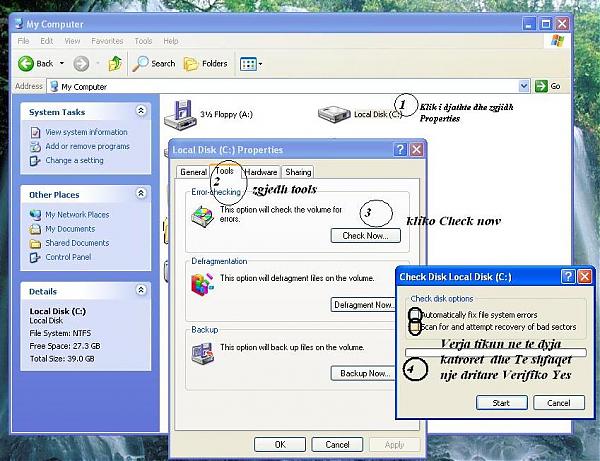Click the Backup Now button
This screenshot has width=600, height=461.
pos(363,373)
